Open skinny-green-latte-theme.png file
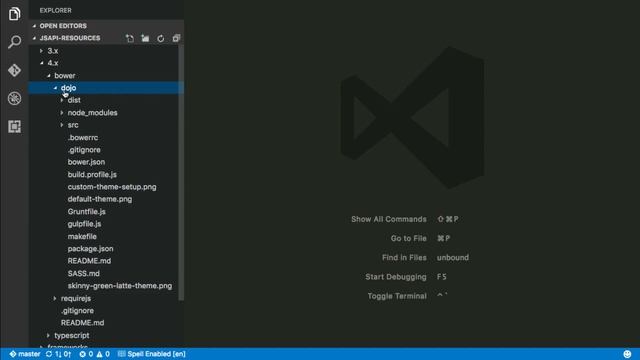The height and width of the screenshot is (360, 640). click(120, 286)
